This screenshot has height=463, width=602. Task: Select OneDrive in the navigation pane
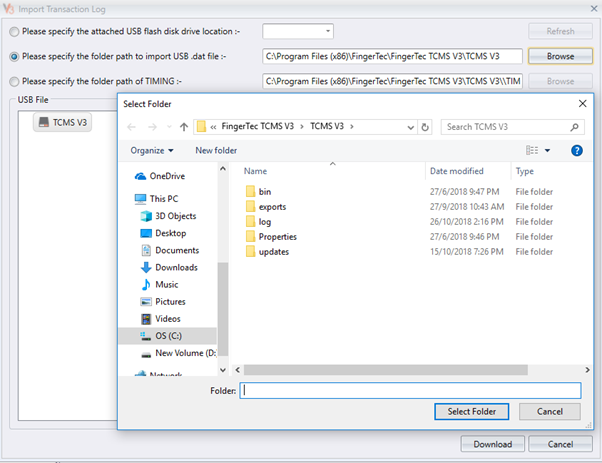[x=160, y=176]
